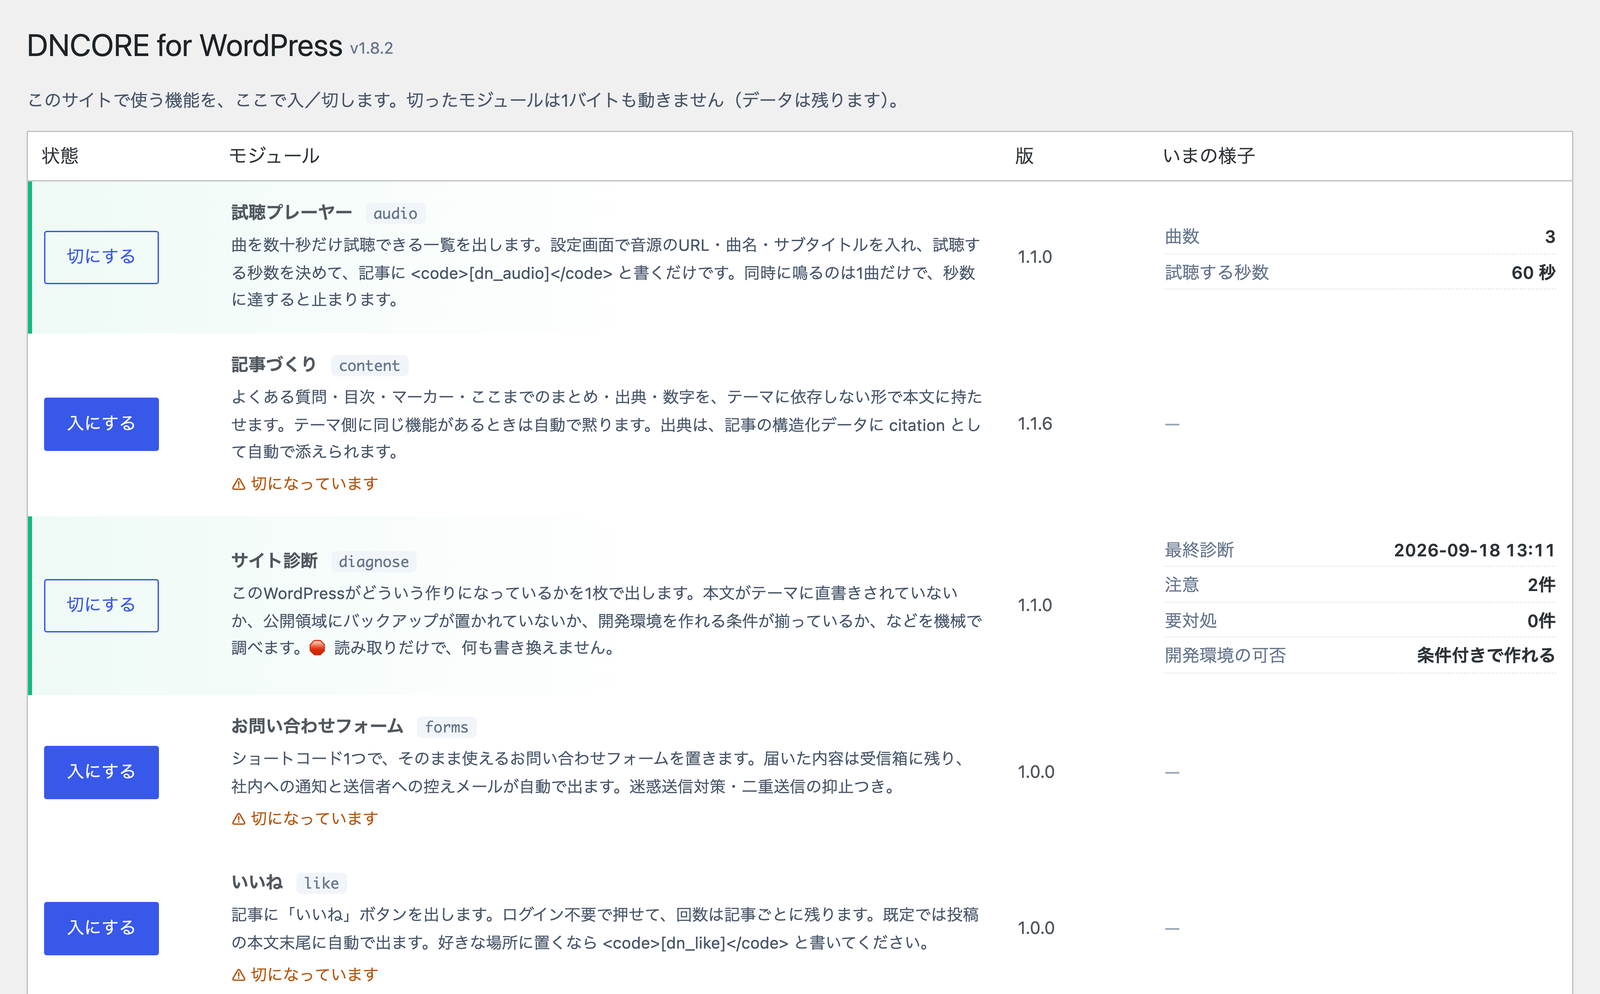The image size is (1600, 994).
Task: Select the 'content' slug tag
Action: pyautogui.click(x=369, y=365)
